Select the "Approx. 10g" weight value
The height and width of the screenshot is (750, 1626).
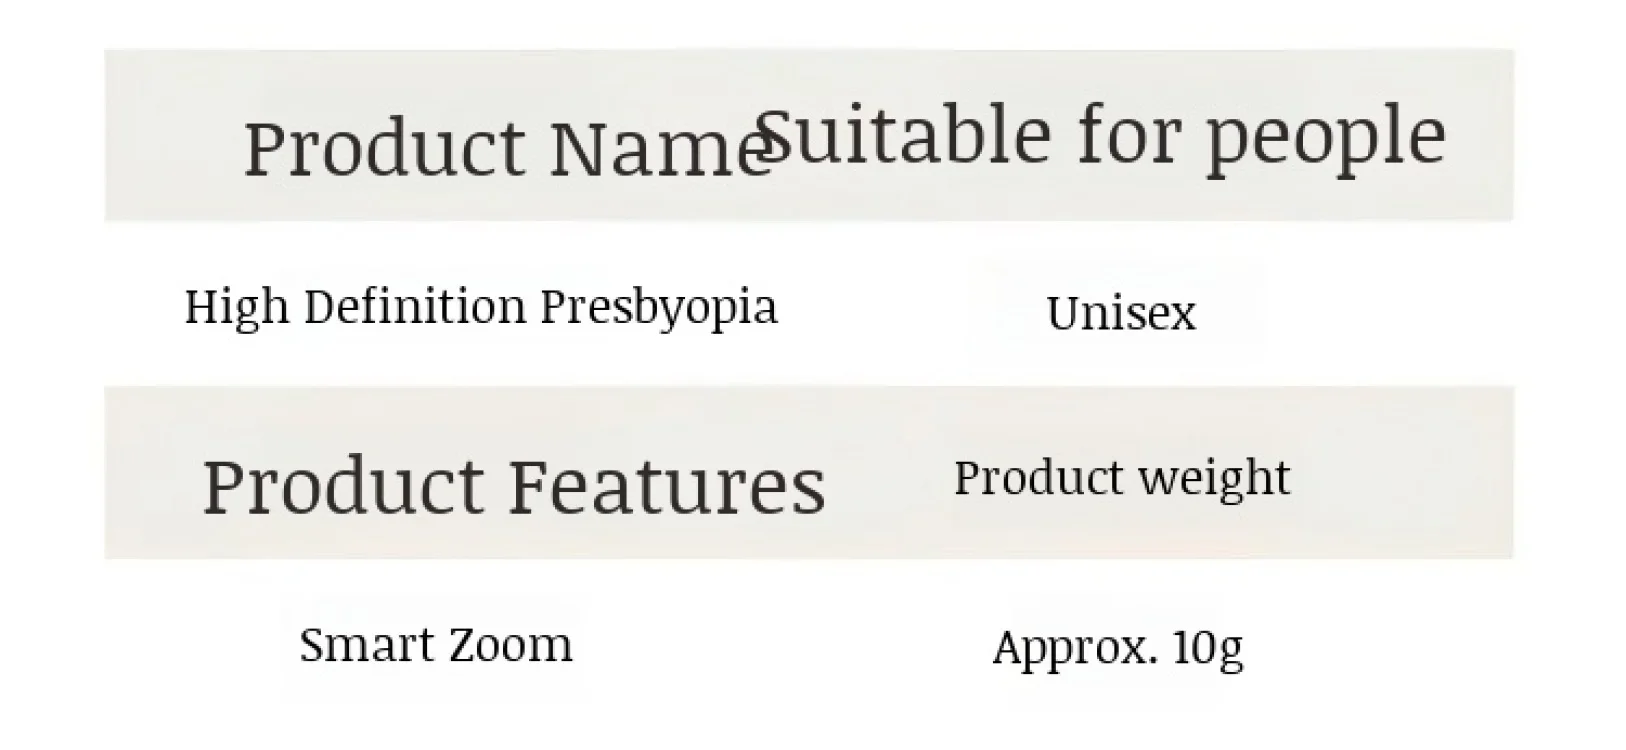(x=1117, y=648)
